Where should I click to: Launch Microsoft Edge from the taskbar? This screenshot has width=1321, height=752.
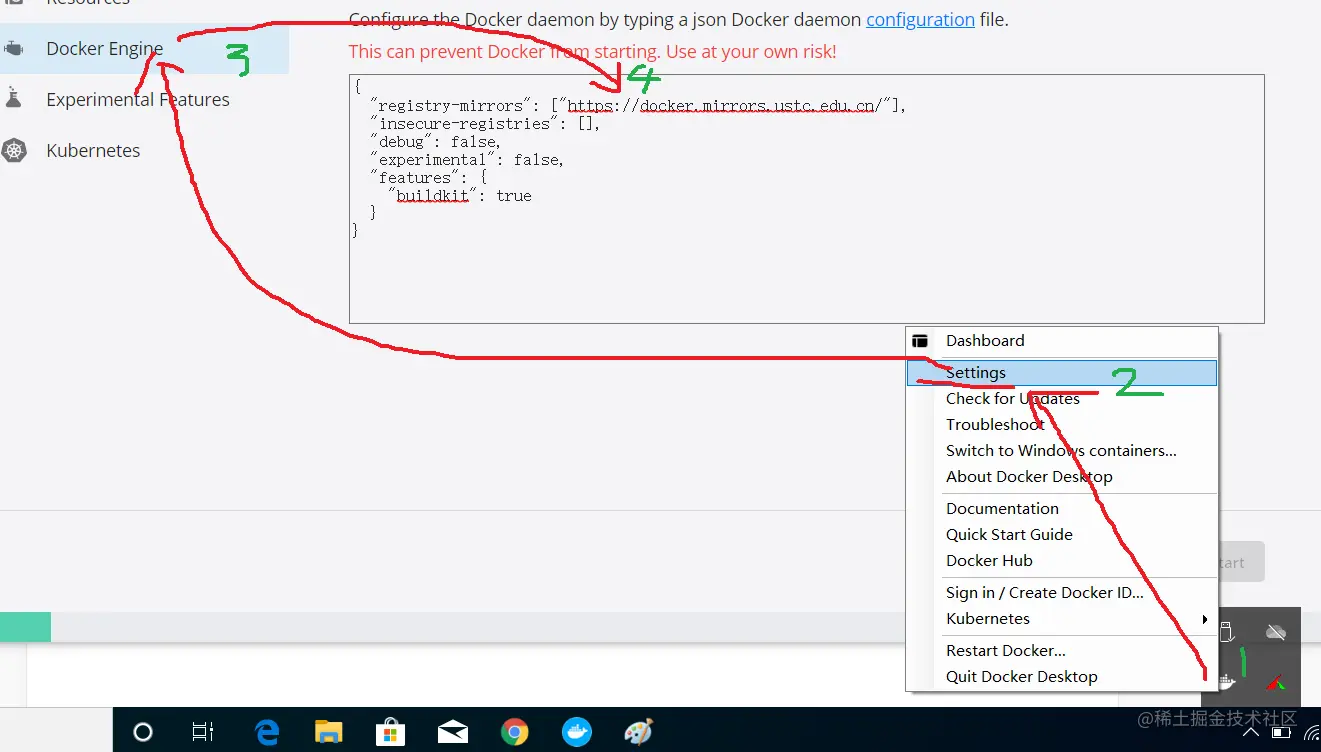coord(267,731)
